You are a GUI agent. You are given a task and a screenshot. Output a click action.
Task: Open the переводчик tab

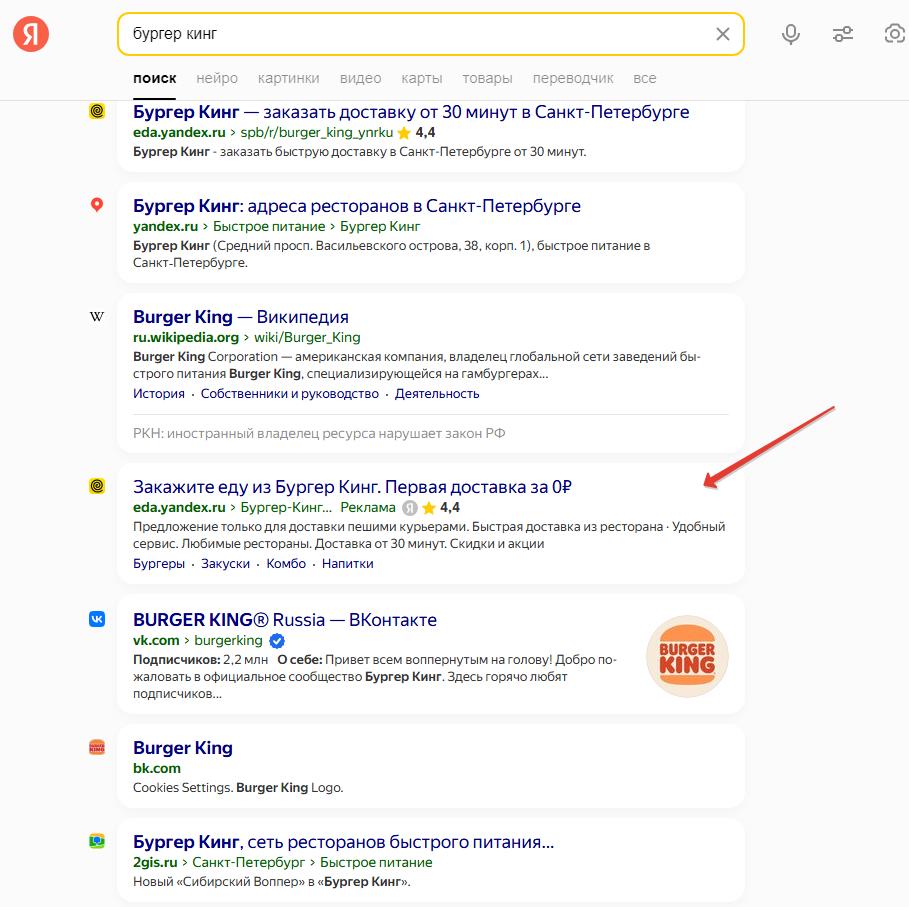coord(573,78)
